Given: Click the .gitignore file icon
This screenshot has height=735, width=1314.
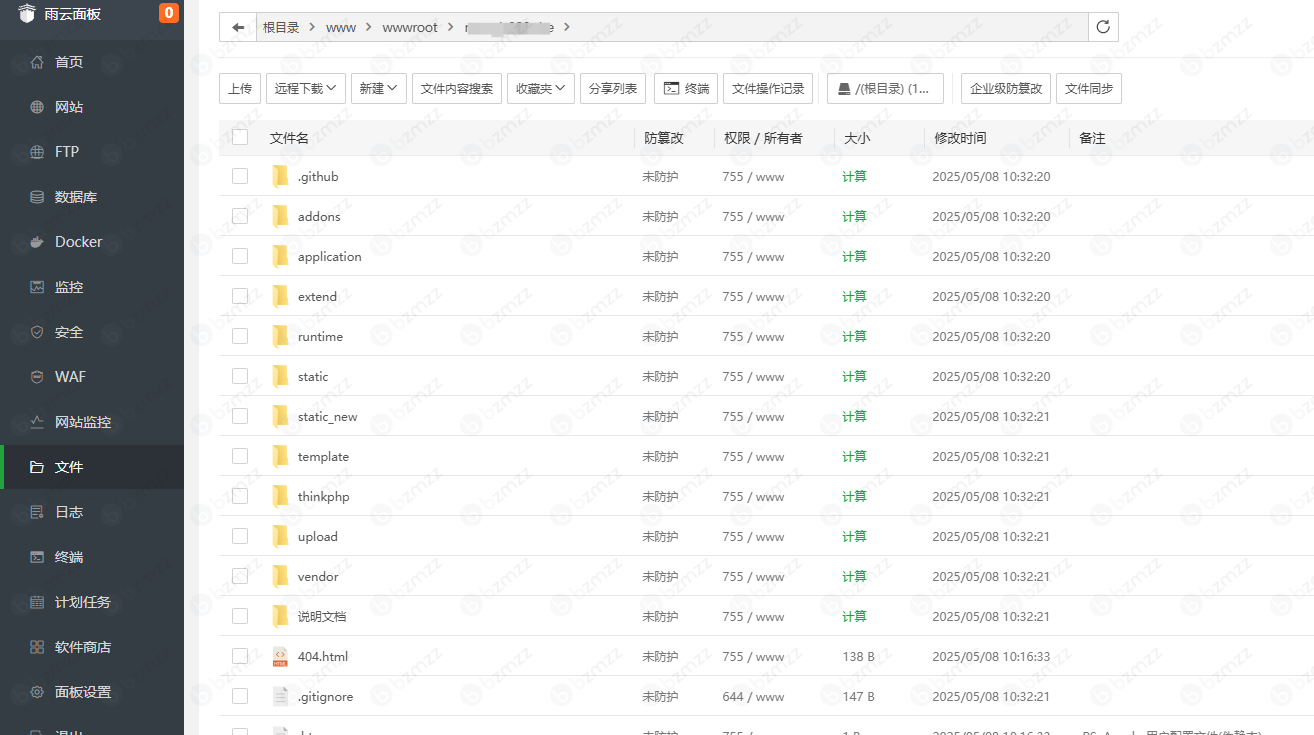Looking at the screenshot, I should coord(280,696).
